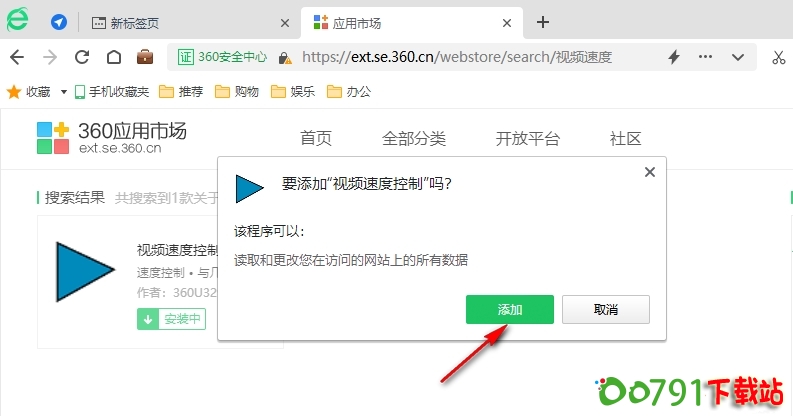793x416 pixels.
Task: Open the 办公 bookmark folder
Action: (349, 91)
